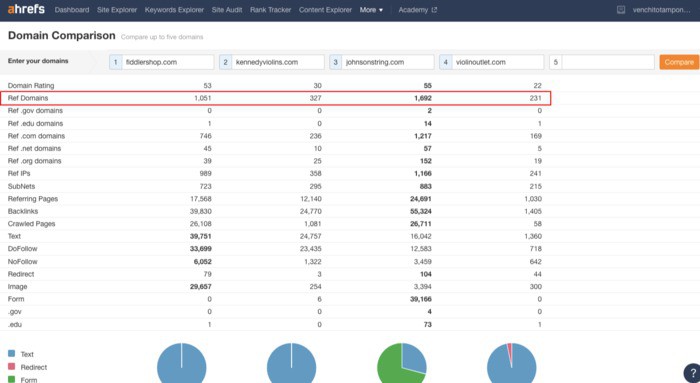Click the Domain Comparison page title
This screenshot has width=700, height=383.
(62, 36)
